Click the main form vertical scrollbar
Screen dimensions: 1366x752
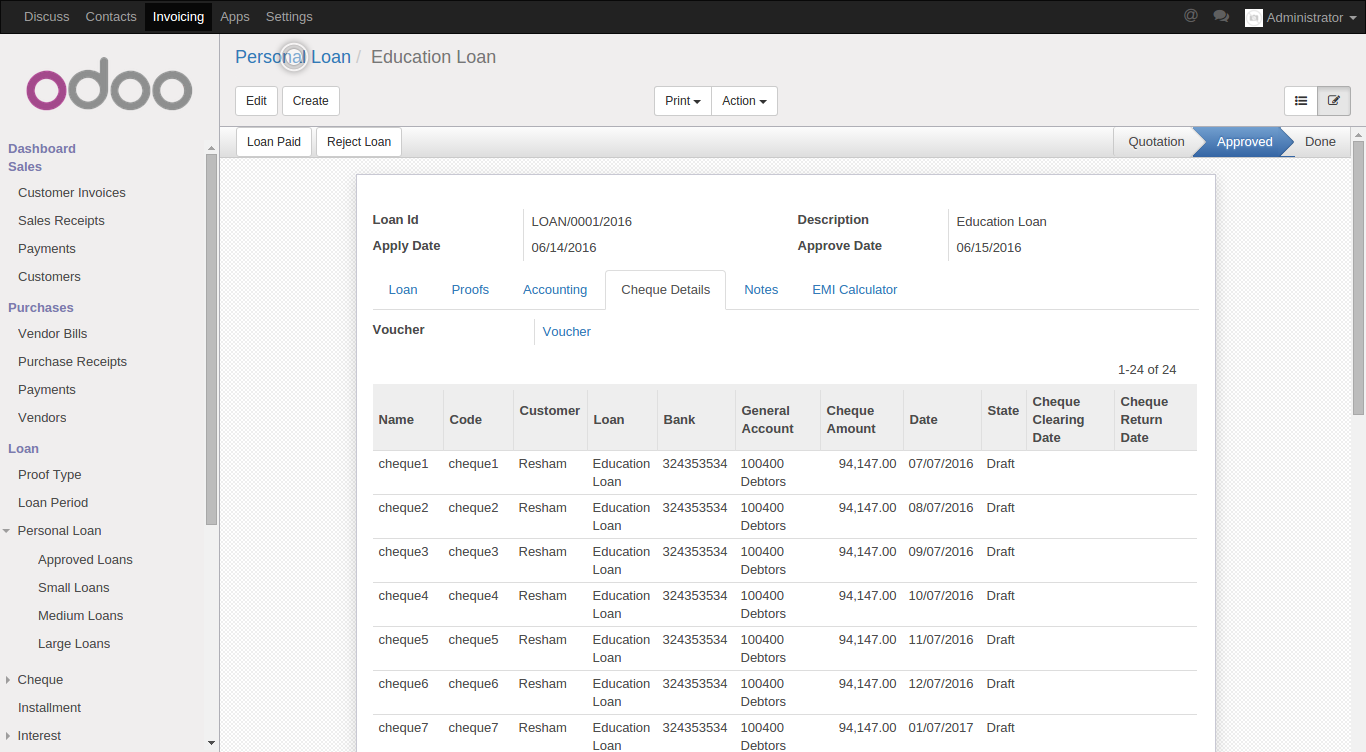(1358, 278)
